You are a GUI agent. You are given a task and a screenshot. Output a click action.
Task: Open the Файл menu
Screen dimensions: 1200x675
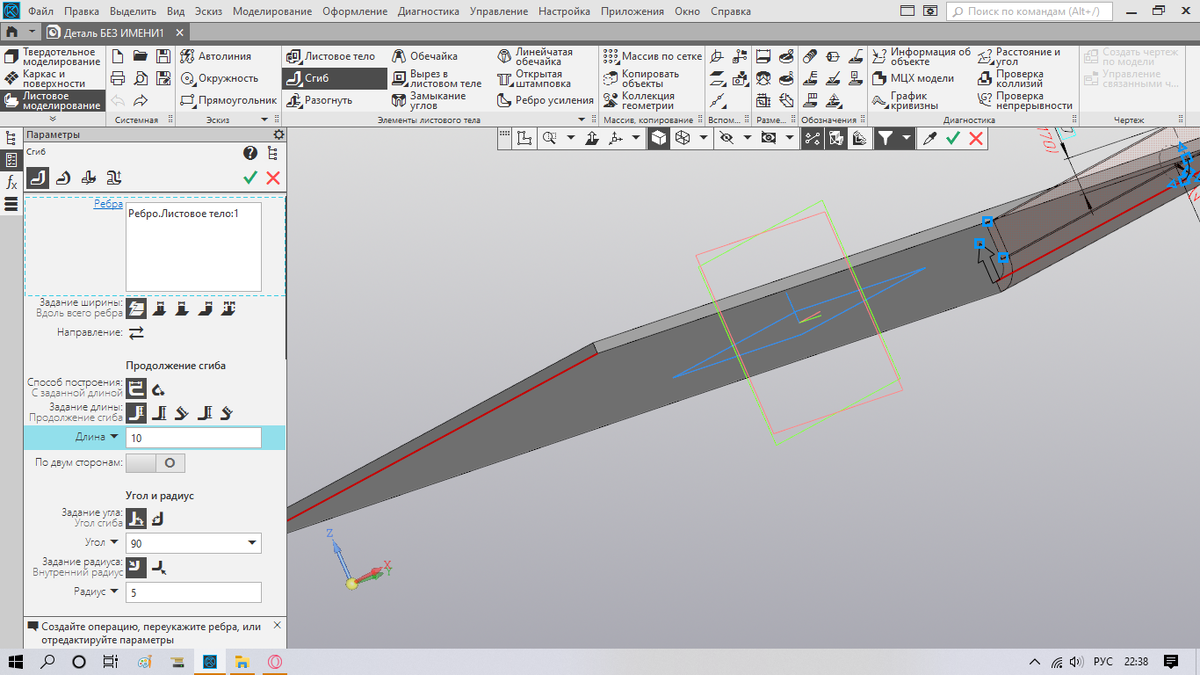click(x=42, y=12)
